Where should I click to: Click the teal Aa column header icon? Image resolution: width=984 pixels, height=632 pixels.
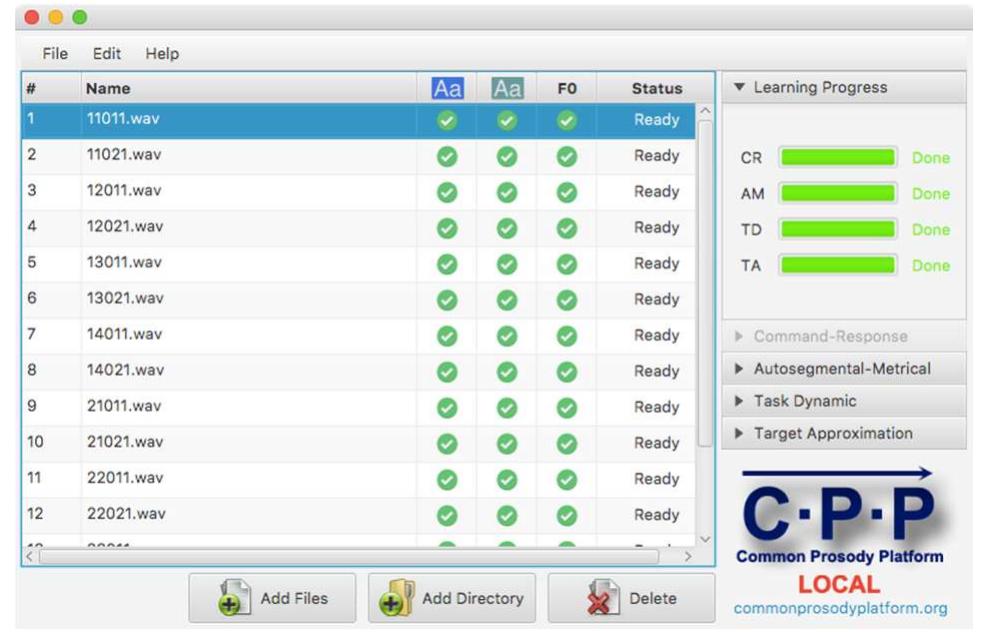(x=507, y=88)
